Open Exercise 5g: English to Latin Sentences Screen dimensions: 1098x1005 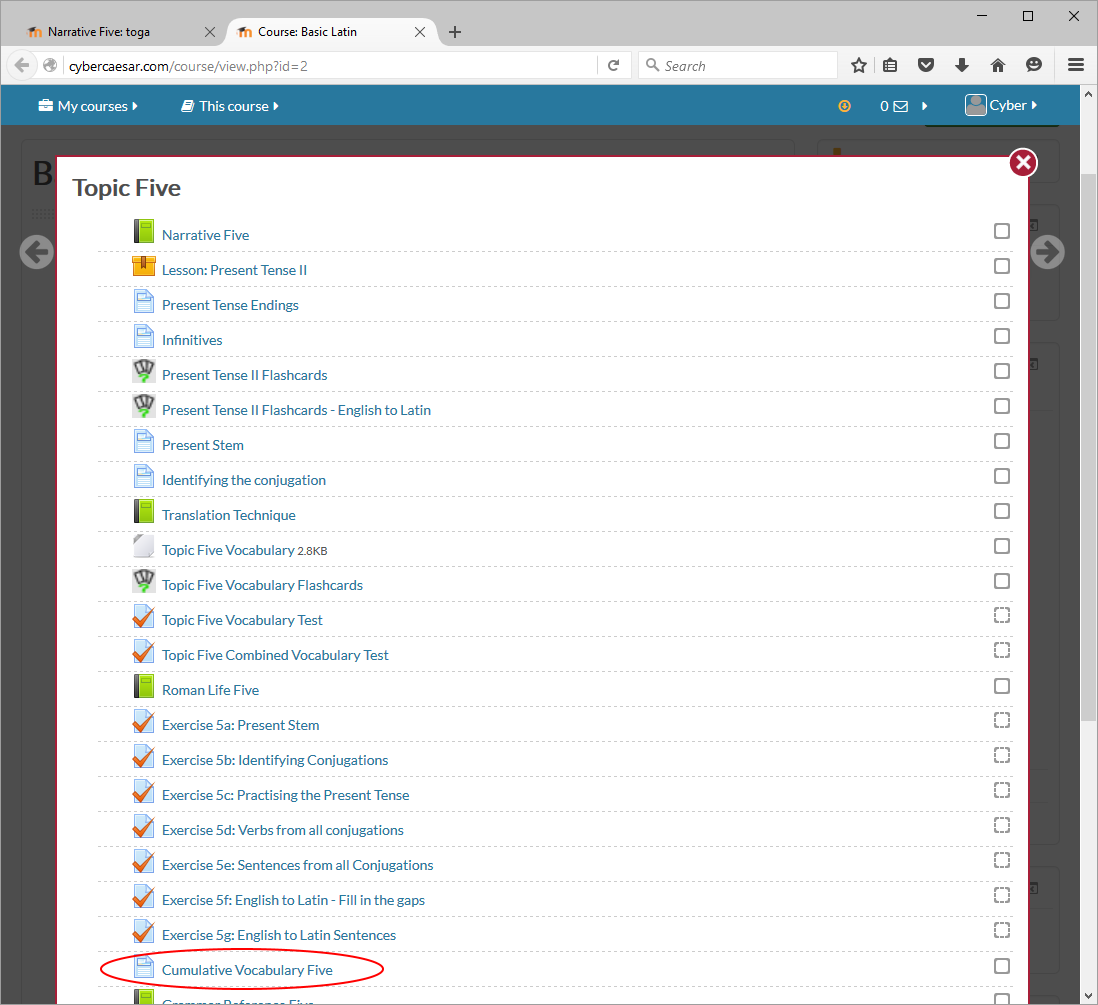(x=279, y=936)
